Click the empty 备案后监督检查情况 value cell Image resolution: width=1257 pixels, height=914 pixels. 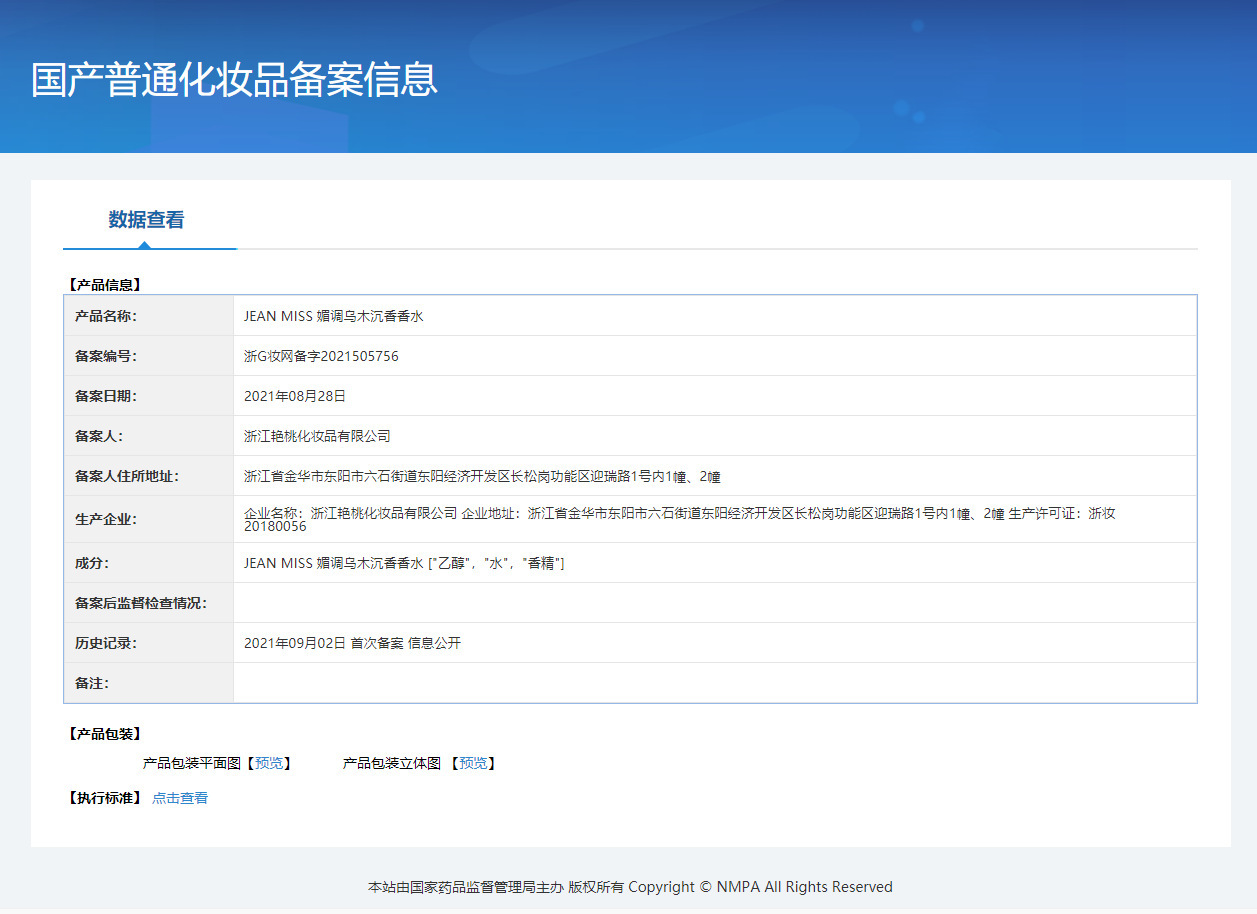tap(714, 603)
